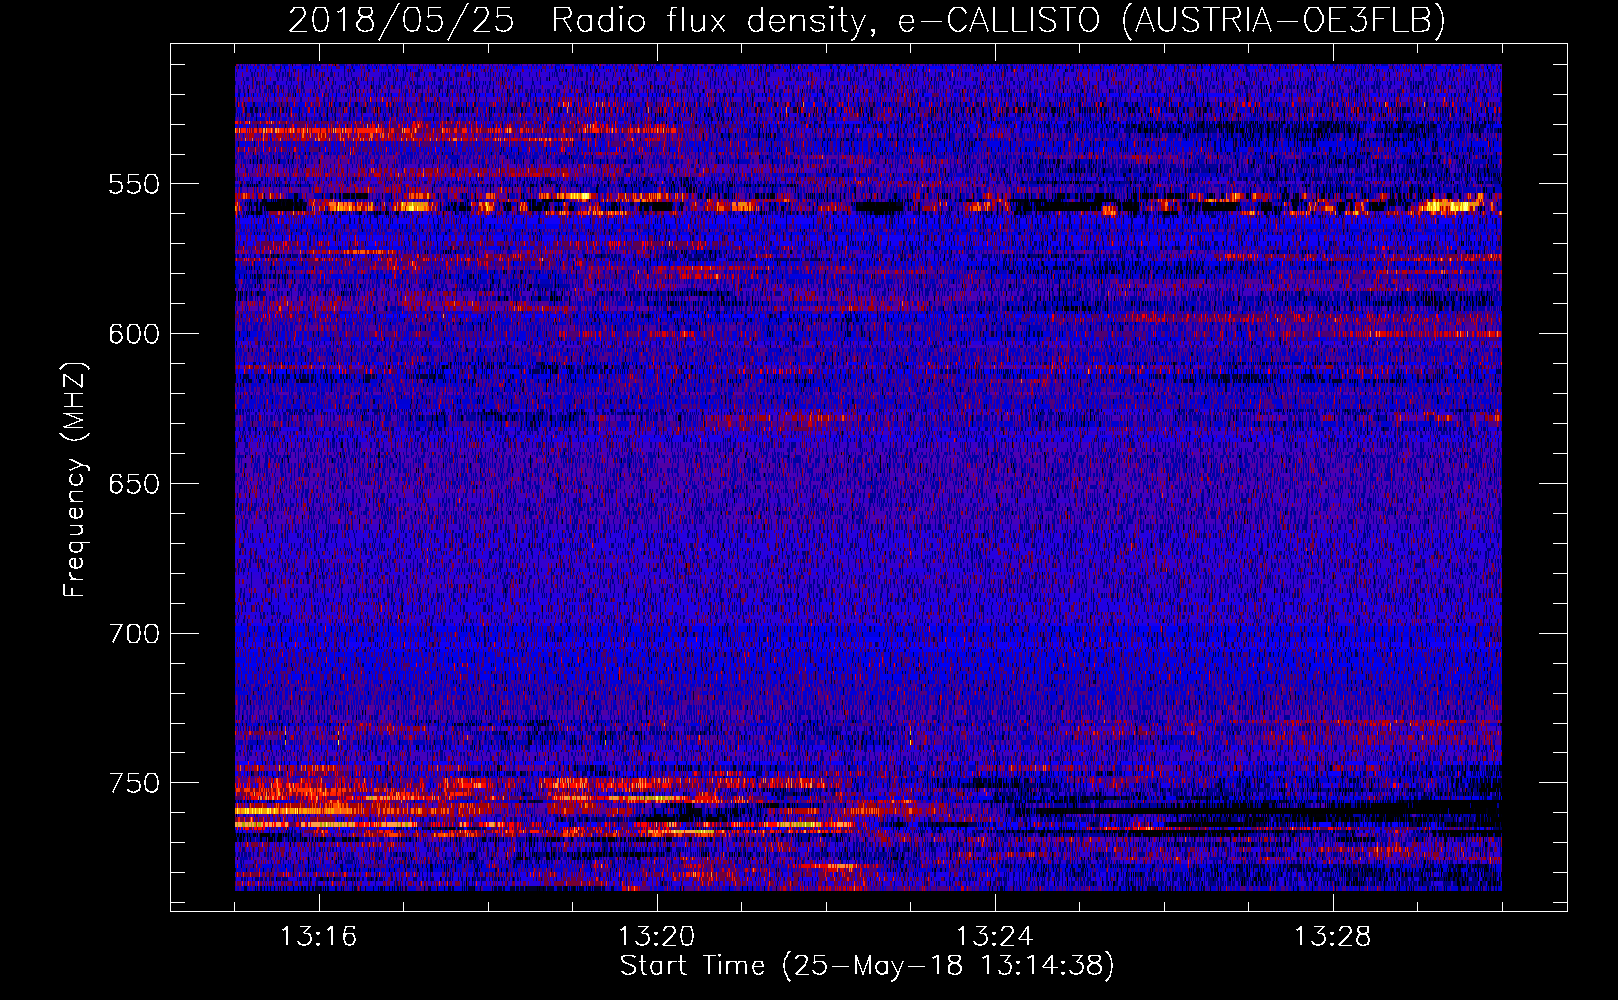Click the 550 frequency axis label

133,185
